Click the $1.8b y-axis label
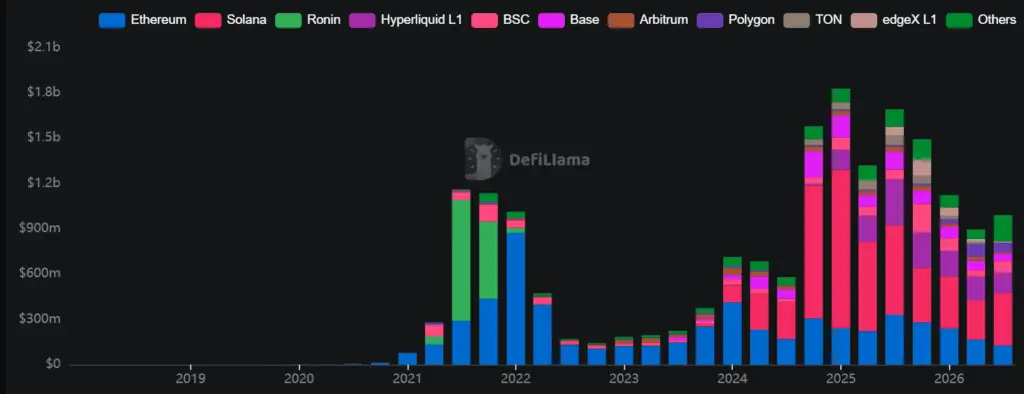Viewport: 1024px width, 394px height. tap(44, 92)
